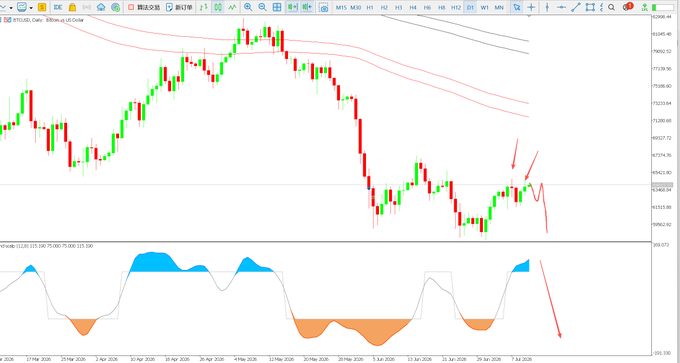Switch chart to bar chart type

click(203, 7)
